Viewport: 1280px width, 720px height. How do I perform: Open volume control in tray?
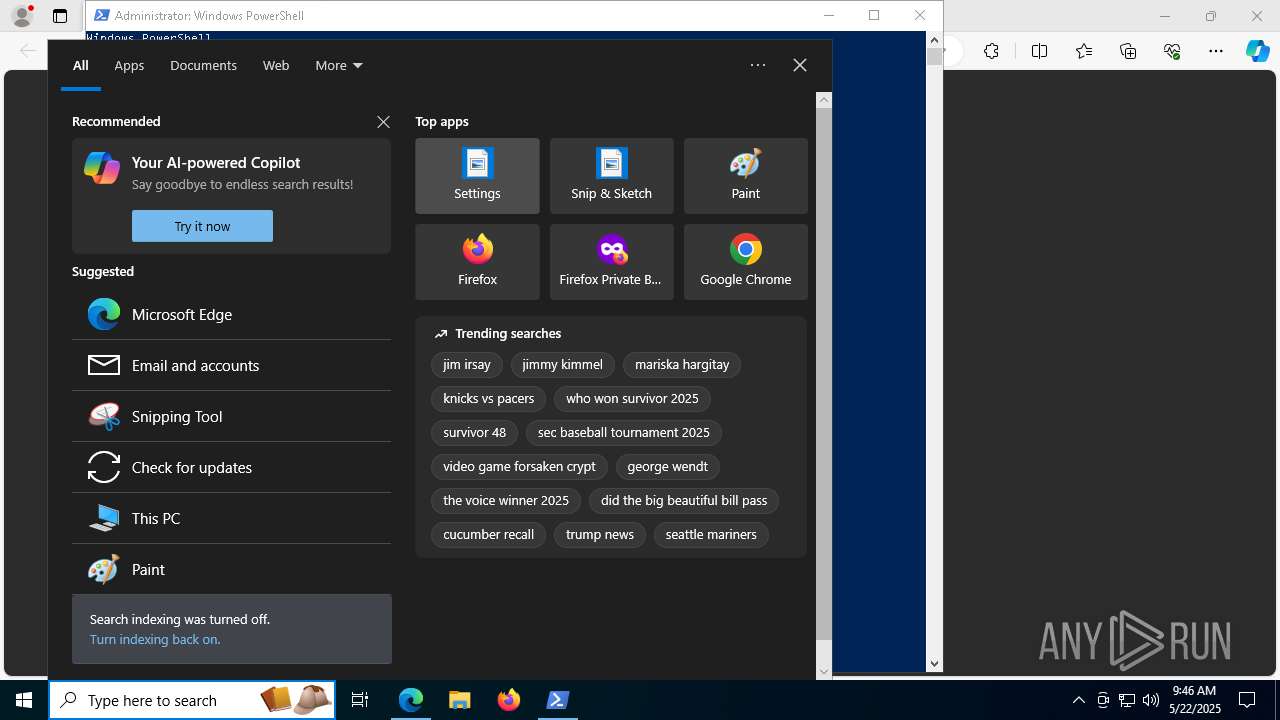tap(1151, 700)
